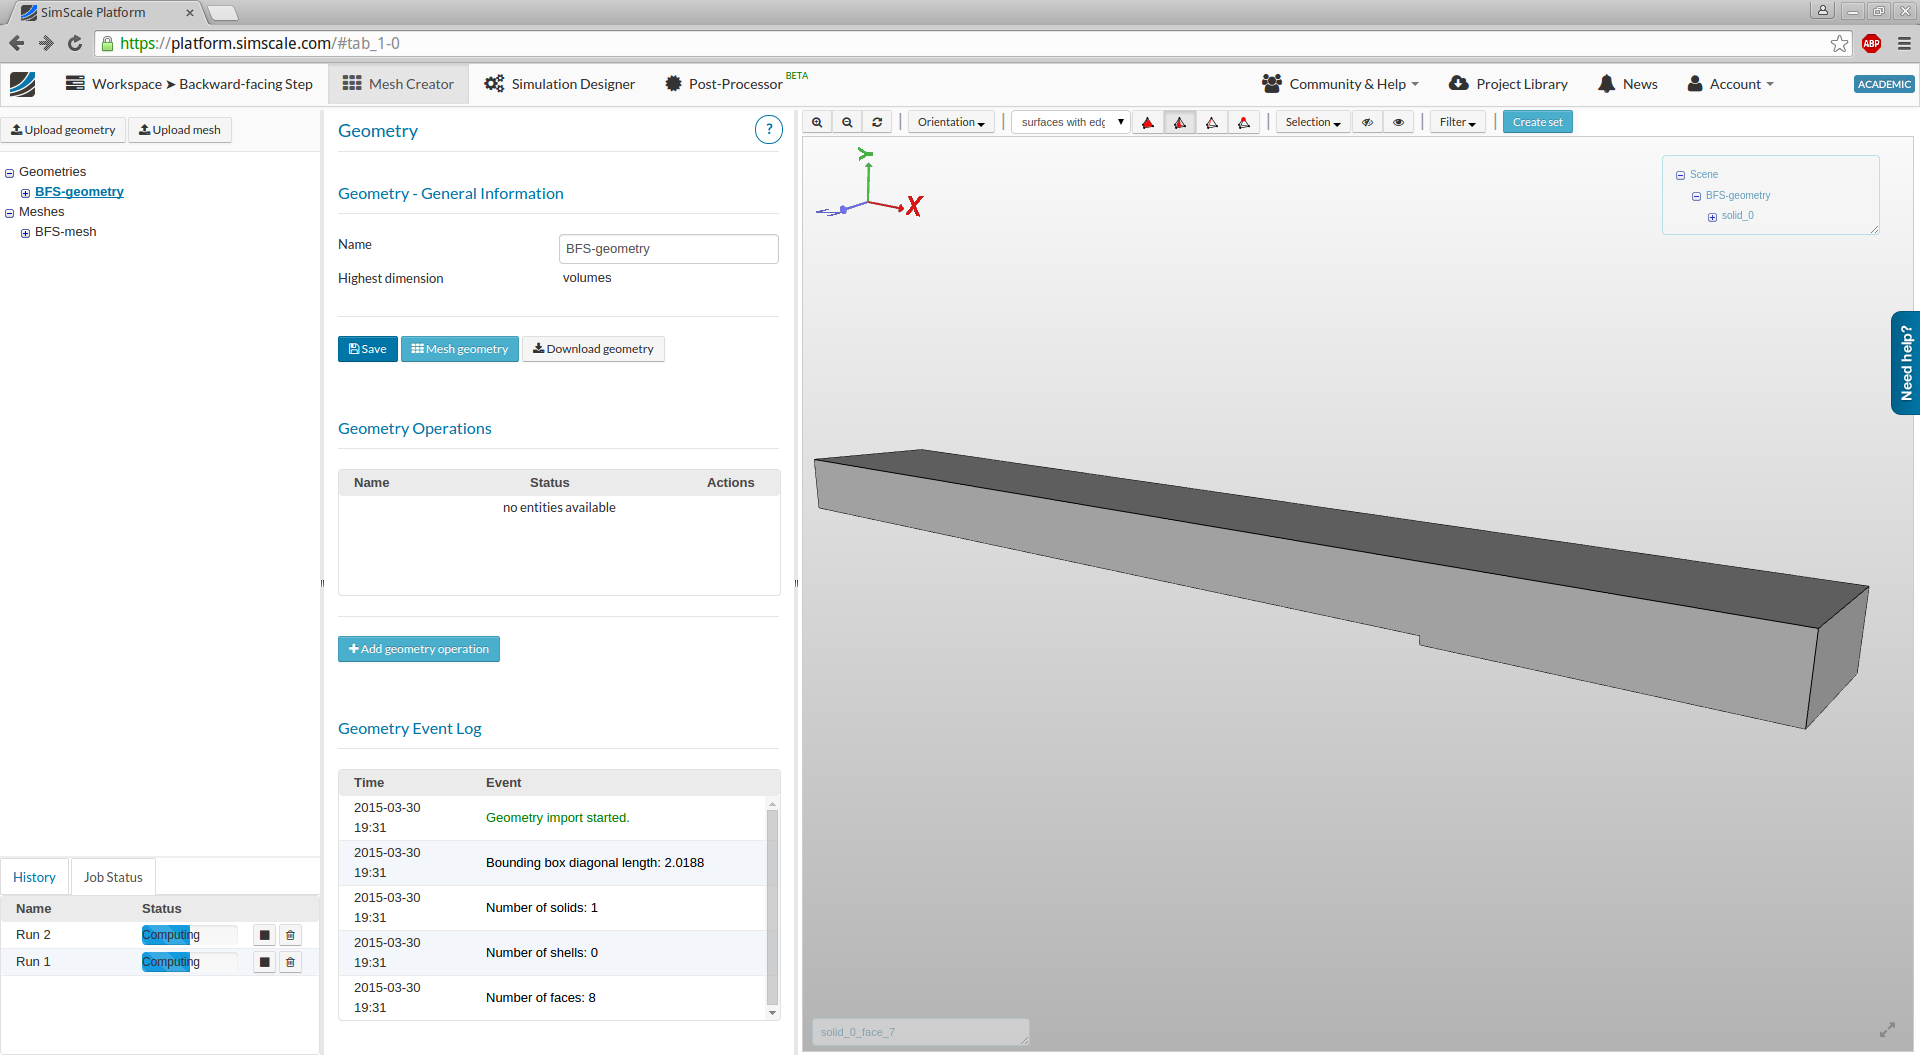
Task: Open the Community & Help menu
Action: (1339, 83)
